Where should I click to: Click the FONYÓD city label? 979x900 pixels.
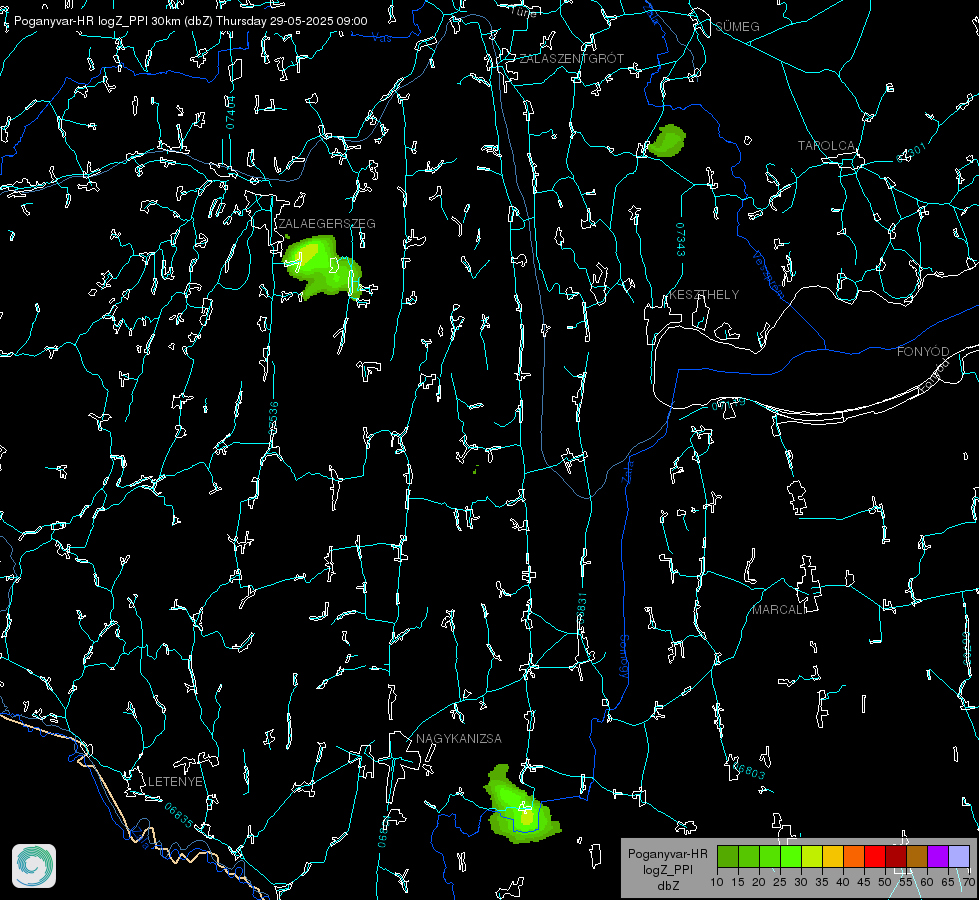coord(923,352)
